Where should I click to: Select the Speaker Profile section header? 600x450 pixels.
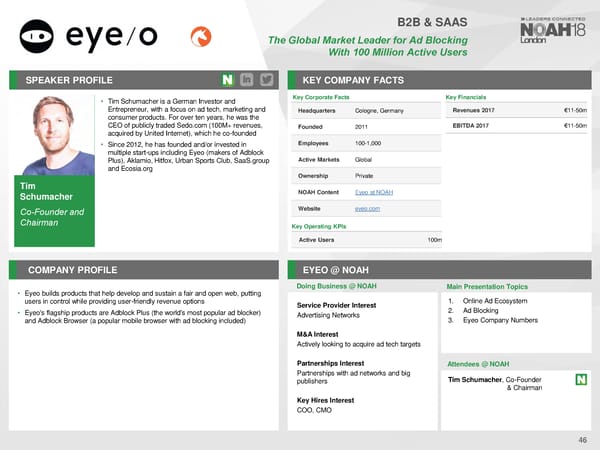pyautogui.click(x=70, y=80)
